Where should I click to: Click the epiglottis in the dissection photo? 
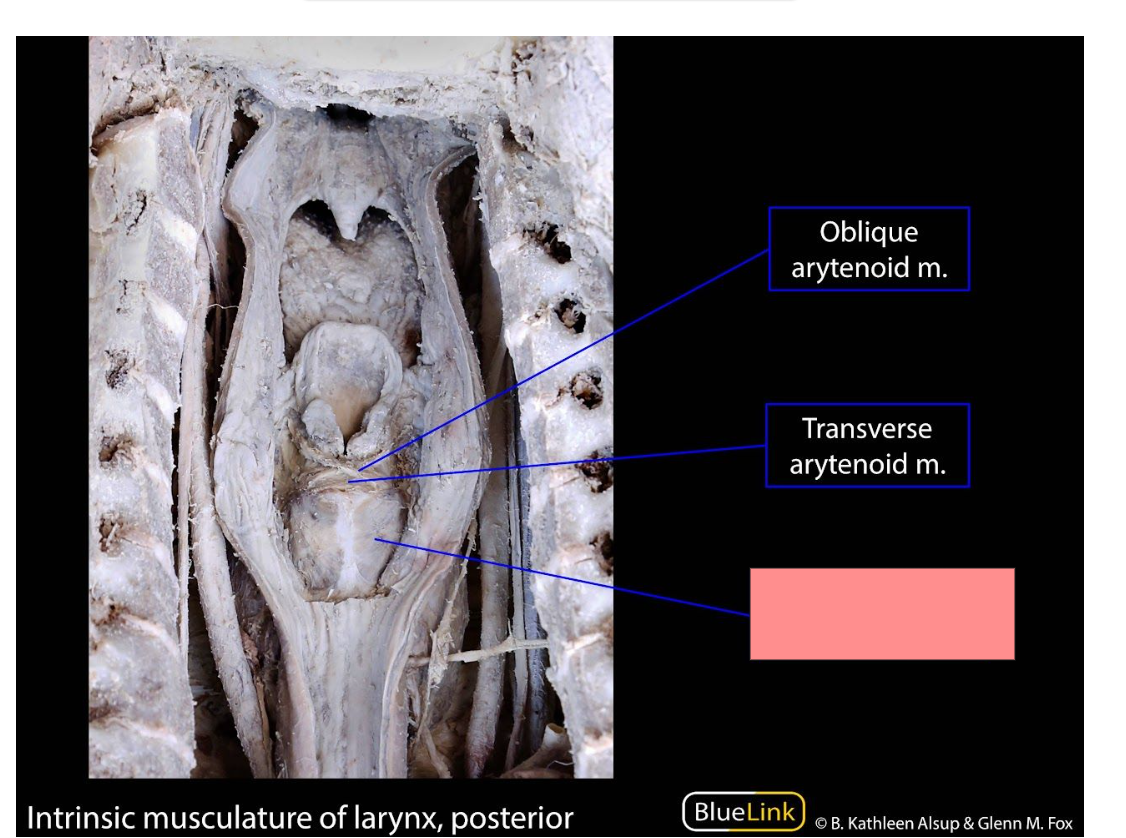pos(348,363)
